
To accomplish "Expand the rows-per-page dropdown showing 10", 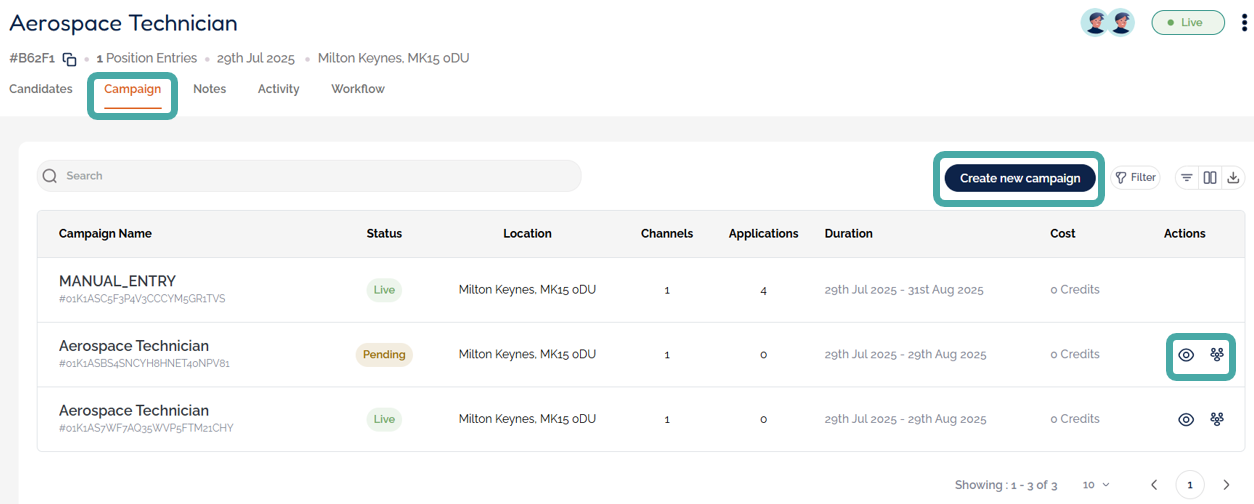I will [x=1096, y=485].
